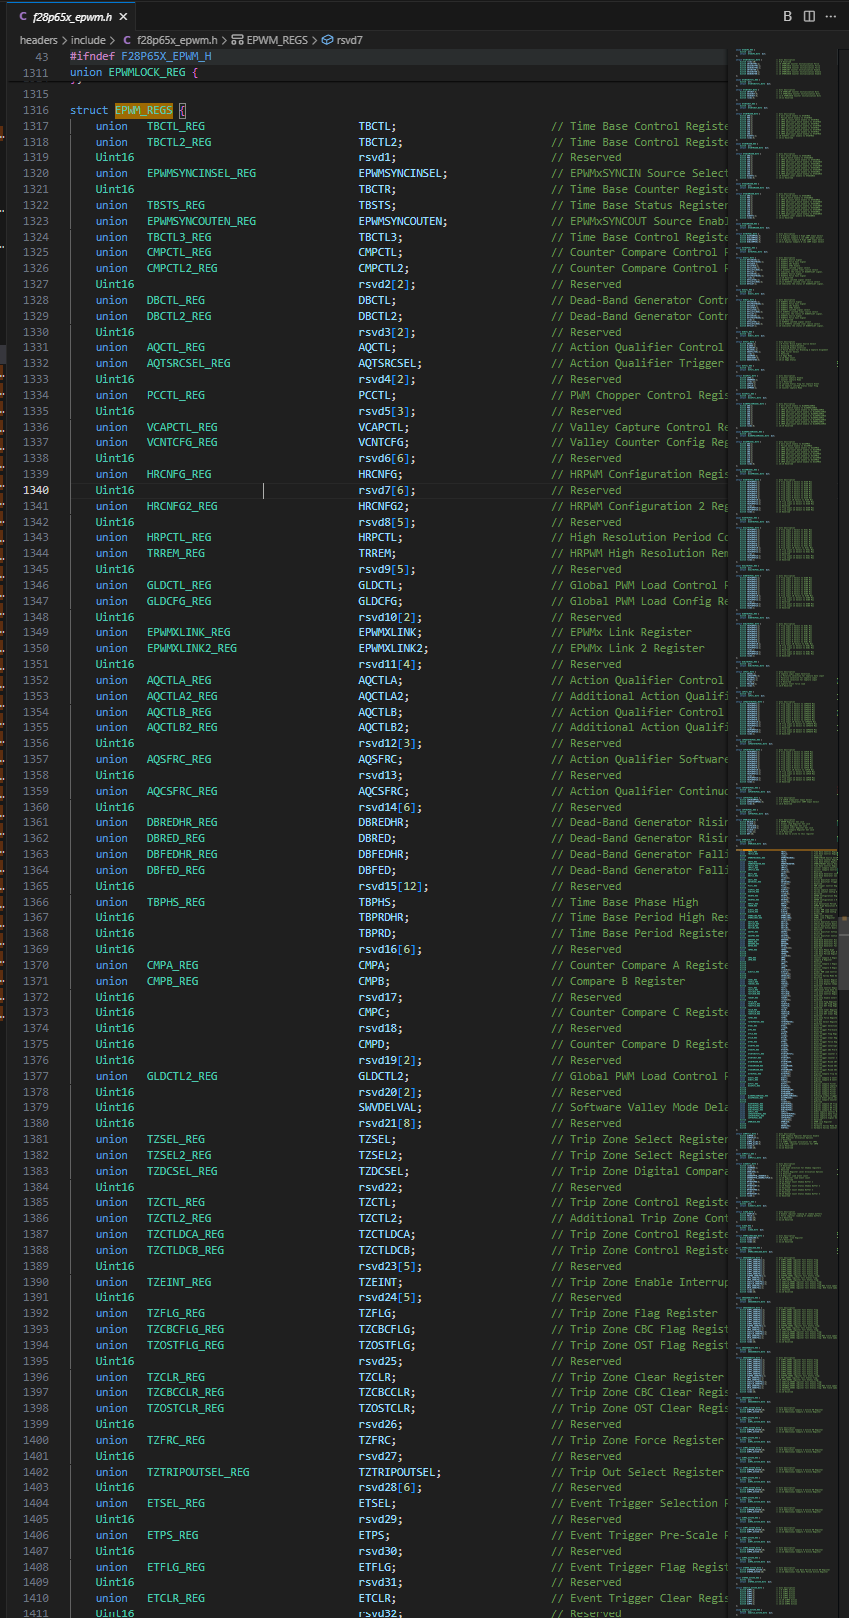This screenshot has width=849, height=1618.
Task: Click the AQCTLA2; member
Action: point(385,696)
